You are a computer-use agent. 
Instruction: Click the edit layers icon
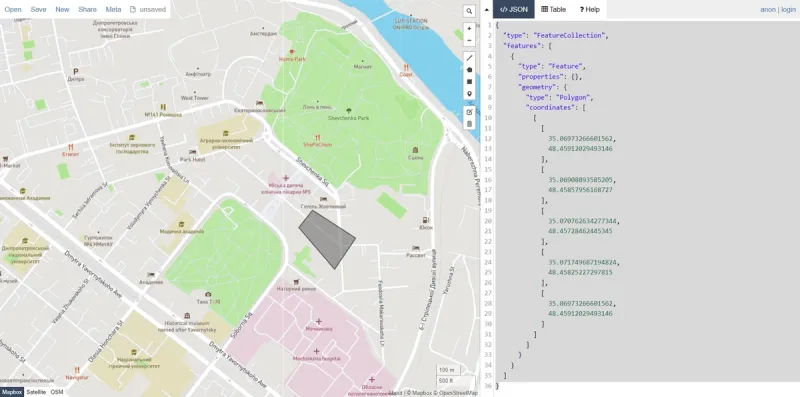[x=469, y=112]
